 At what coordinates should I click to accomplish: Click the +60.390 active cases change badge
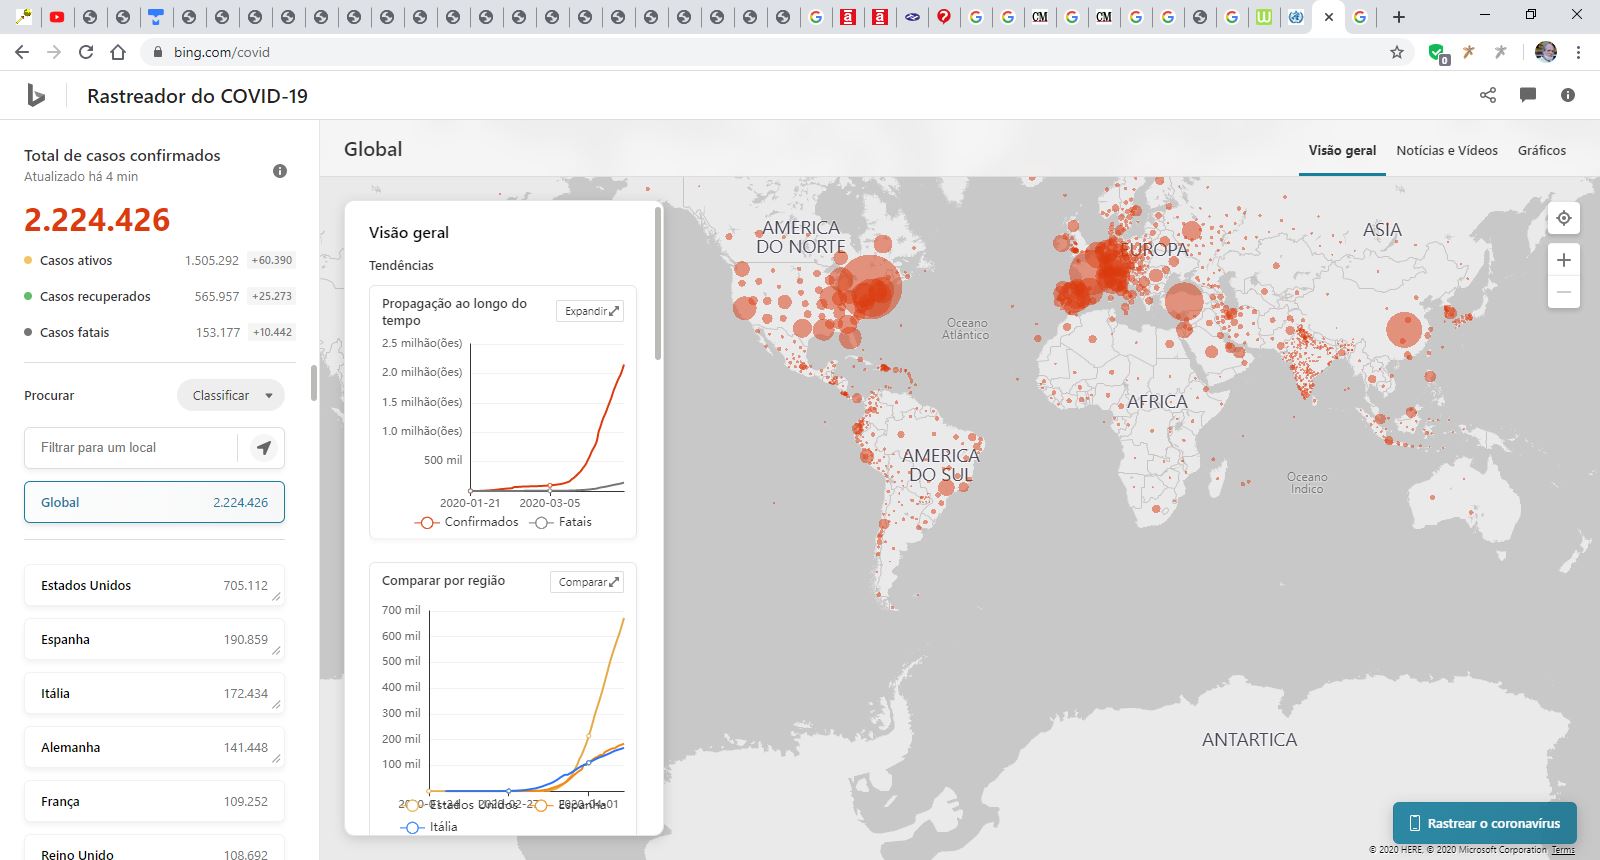click(x=272, y=260)
